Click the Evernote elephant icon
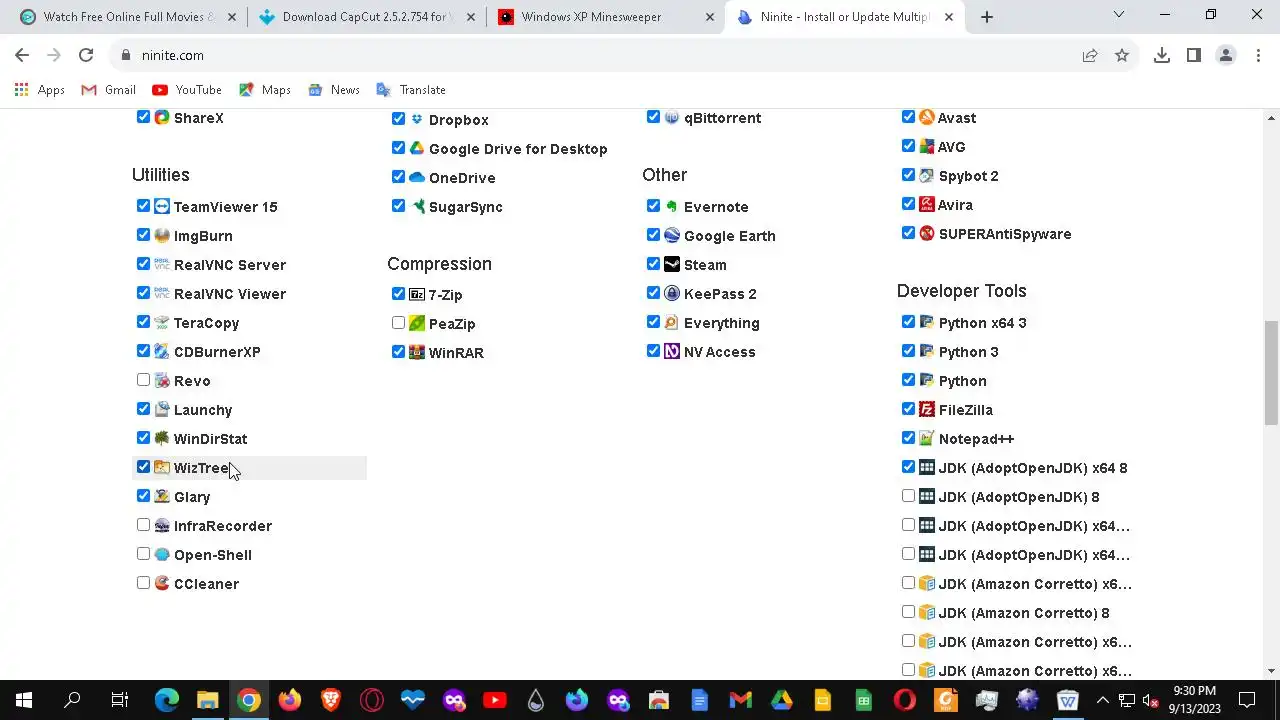 [x=672, y=206]
